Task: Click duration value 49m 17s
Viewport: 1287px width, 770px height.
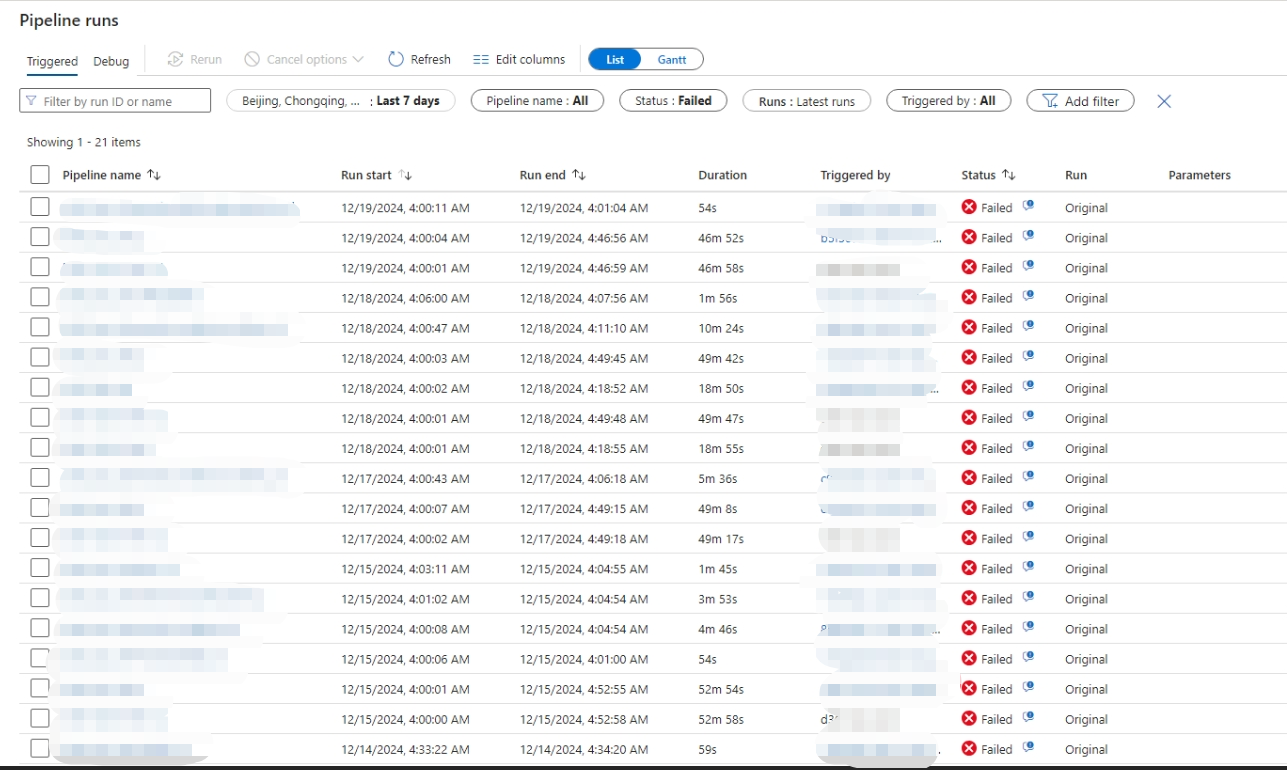Action: pyautogui.click(x=721, y=539)
